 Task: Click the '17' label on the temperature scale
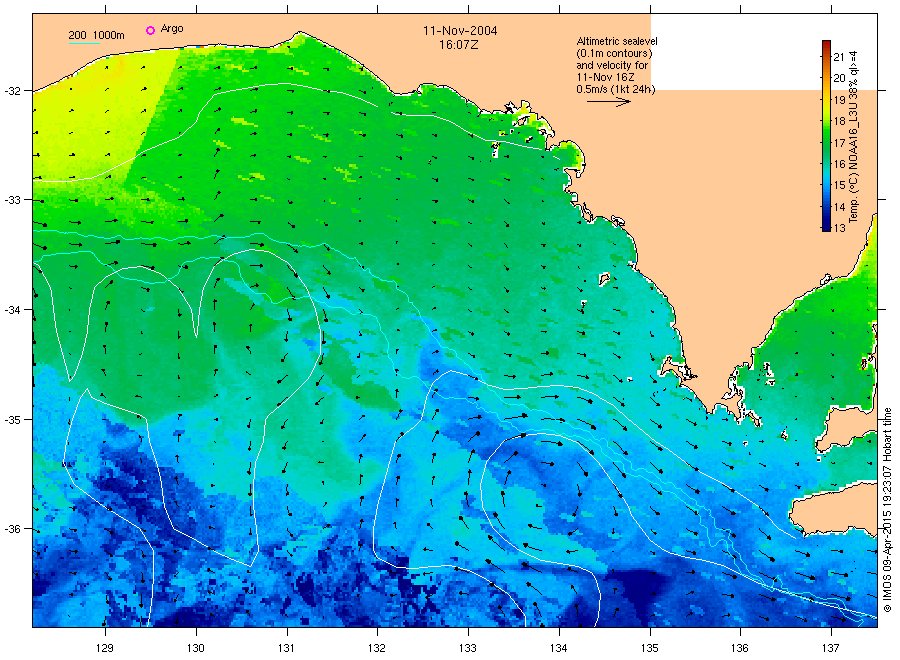coord(839,142)
